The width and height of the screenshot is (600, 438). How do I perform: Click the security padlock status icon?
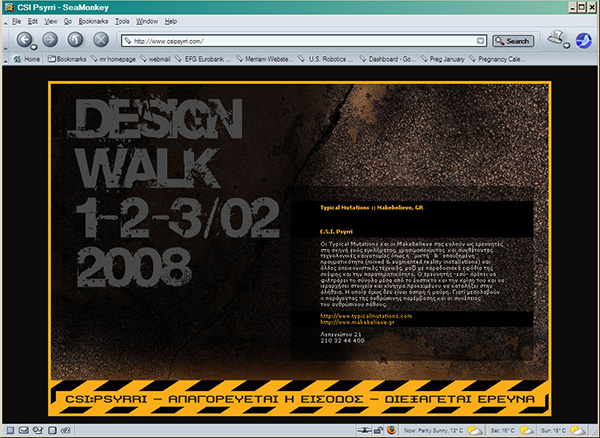378,430
